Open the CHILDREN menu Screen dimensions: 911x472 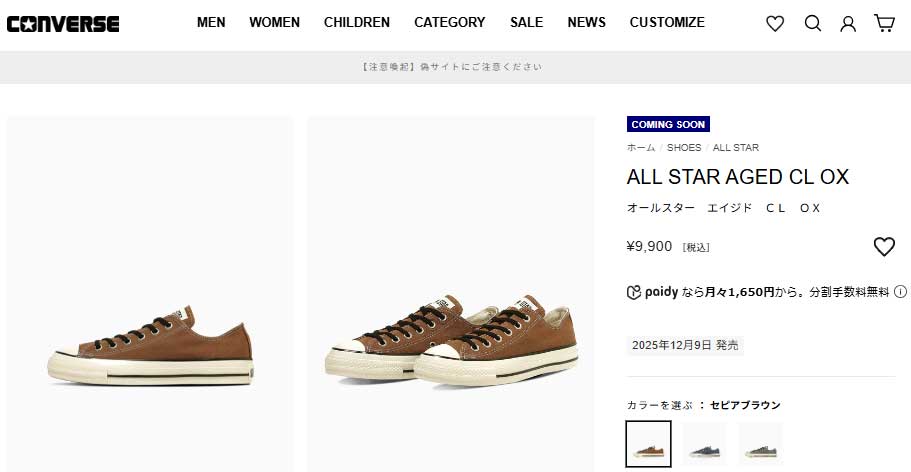tap(356, 22)
